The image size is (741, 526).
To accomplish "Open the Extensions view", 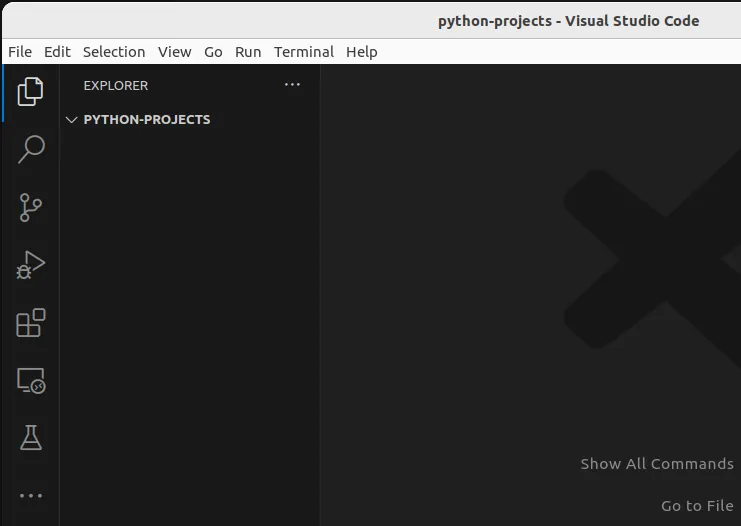I will [31, 323].
